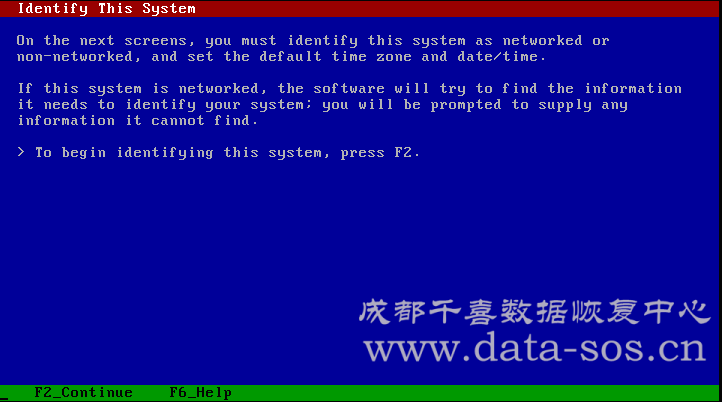Open help via F6_Help label
This screenshot has width=722, height=402.
tap(200, 392)
